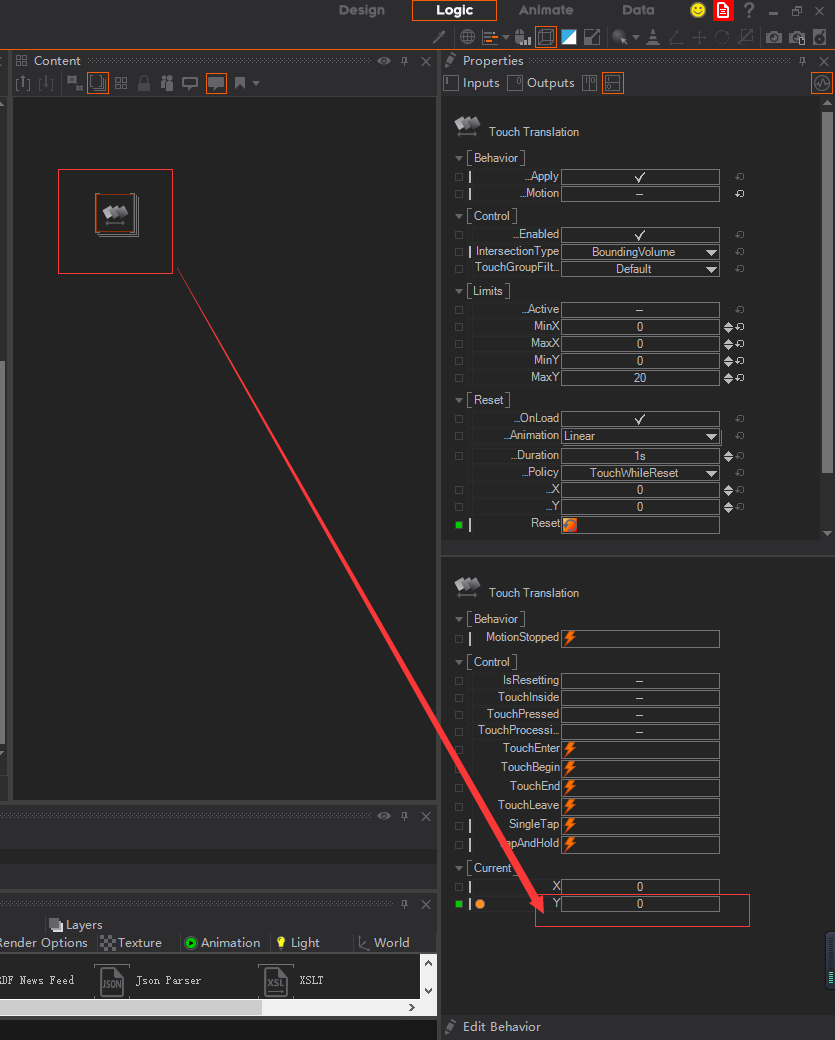This screenshot has height=1040, width=835.
Task: Toggle the OnLoad checkbox under Reset
Action: [639, 419]
